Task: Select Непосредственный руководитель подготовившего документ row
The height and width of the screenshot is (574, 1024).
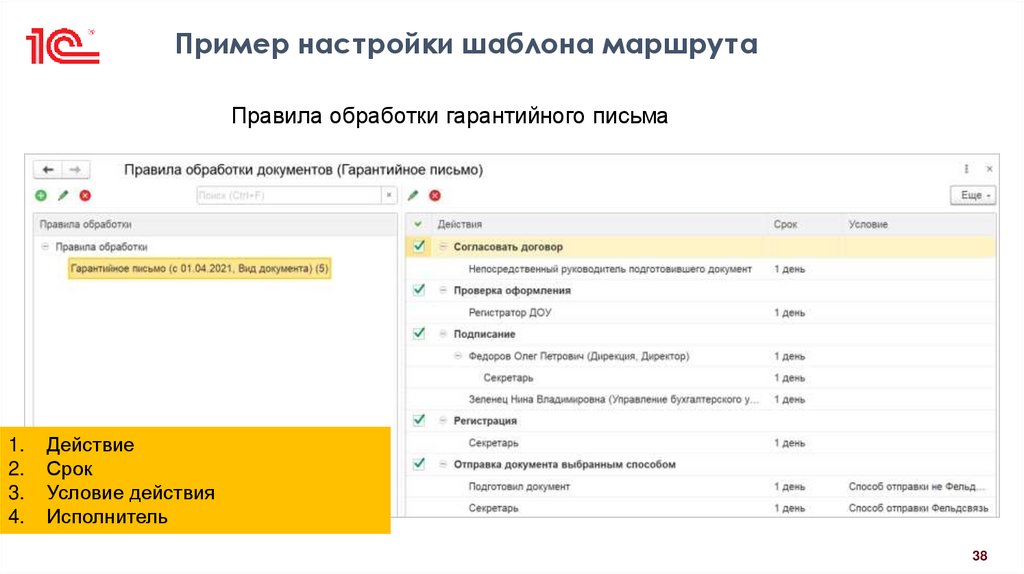Action: click(701, 268)
